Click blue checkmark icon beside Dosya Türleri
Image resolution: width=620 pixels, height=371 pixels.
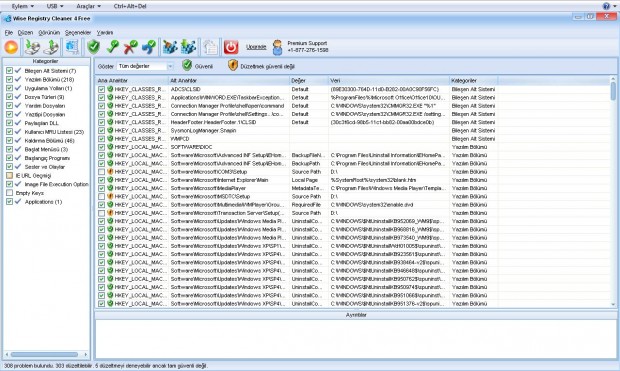click(18, 97)
